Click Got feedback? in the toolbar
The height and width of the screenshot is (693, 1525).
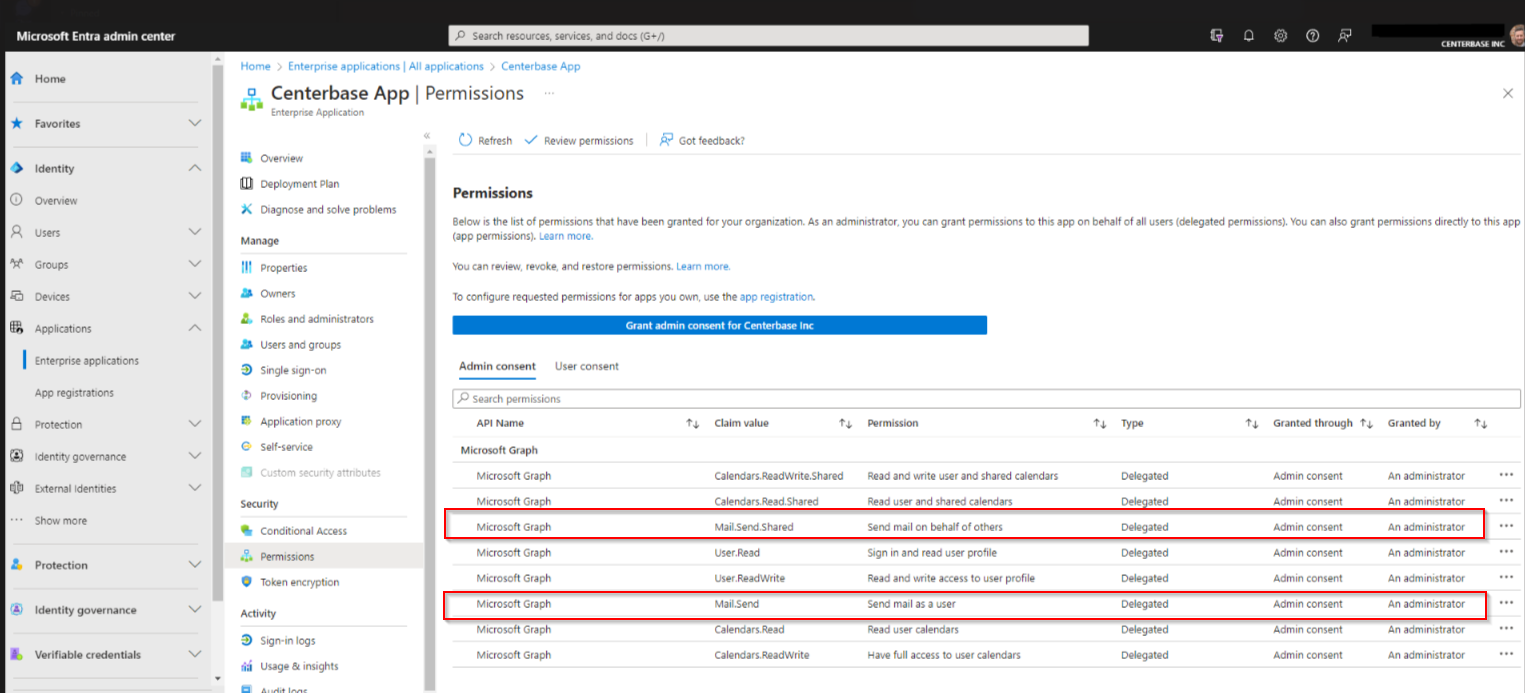tap(702, 141)
